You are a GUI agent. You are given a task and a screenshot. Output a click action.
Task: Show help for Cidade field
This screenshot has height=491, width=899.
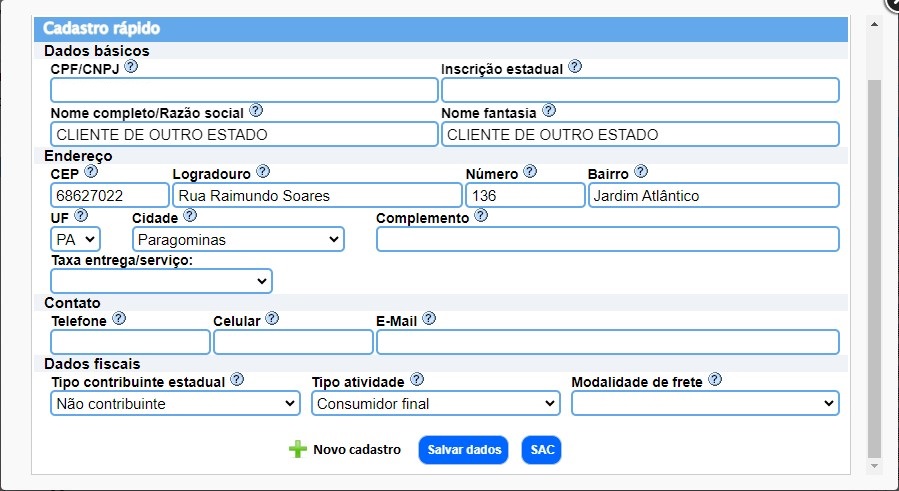(x=190, y=215)
